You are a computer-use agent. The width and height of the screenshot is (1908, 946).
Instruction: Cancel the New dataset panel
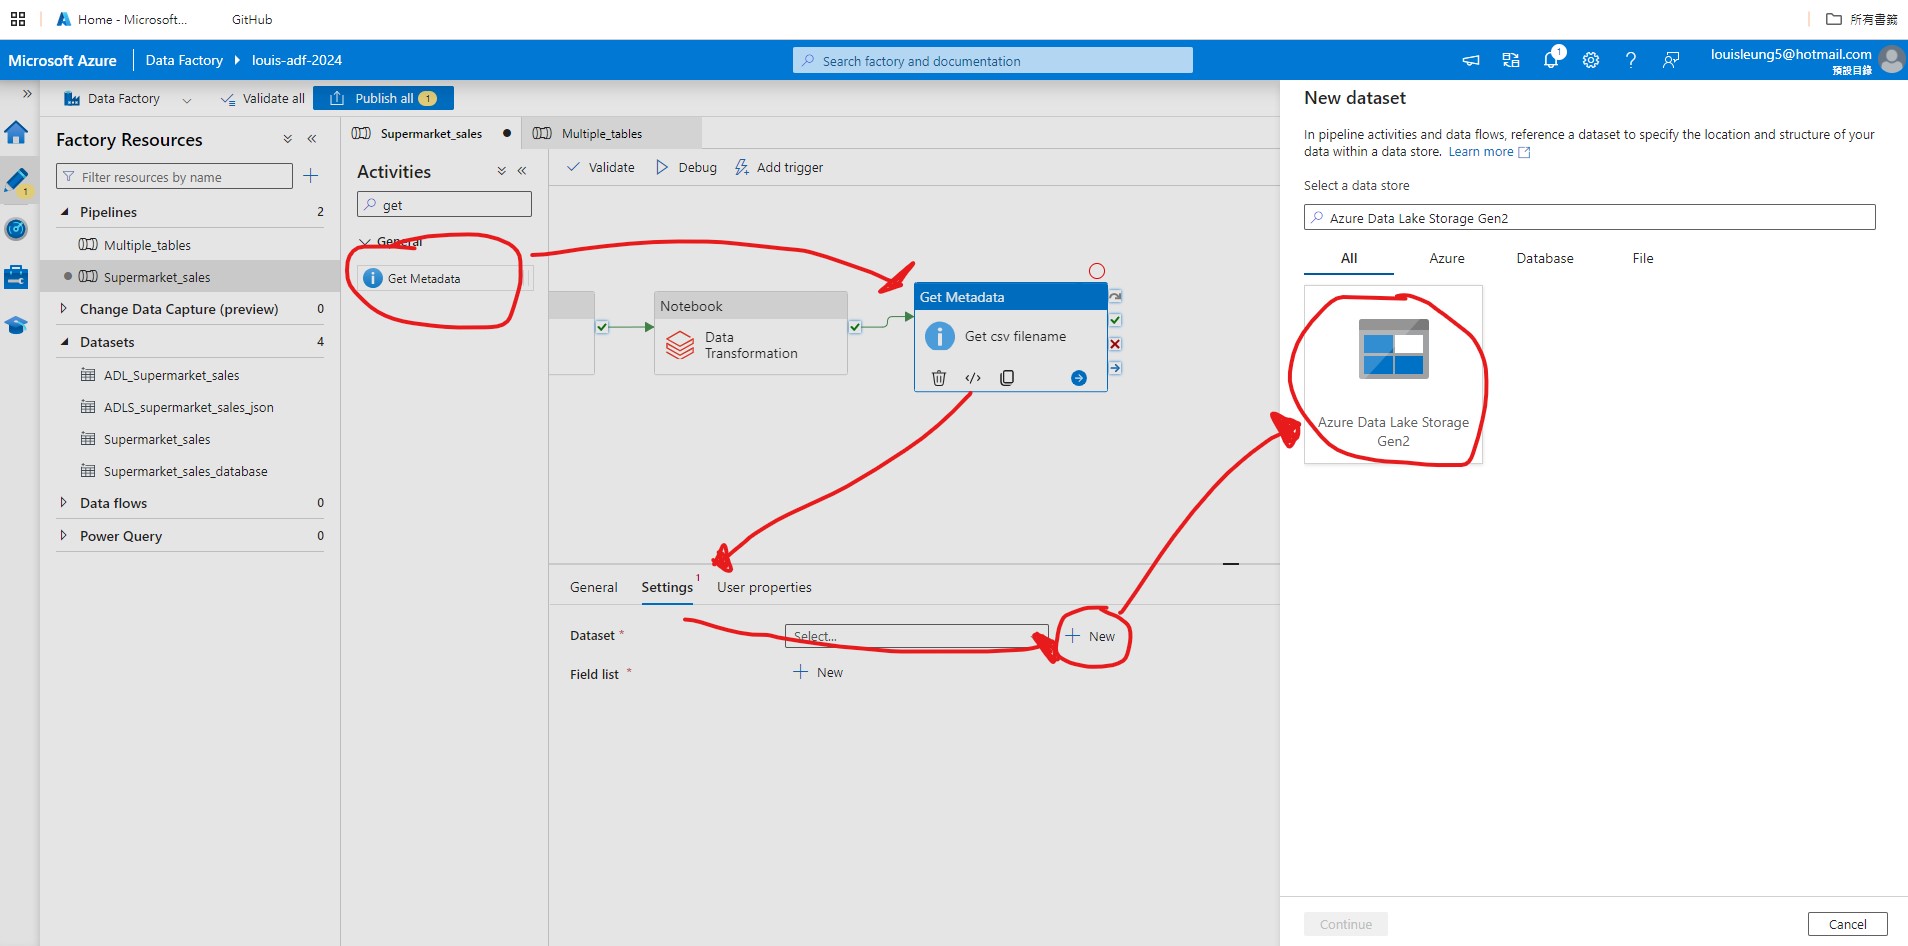(x=1845, y=923)
